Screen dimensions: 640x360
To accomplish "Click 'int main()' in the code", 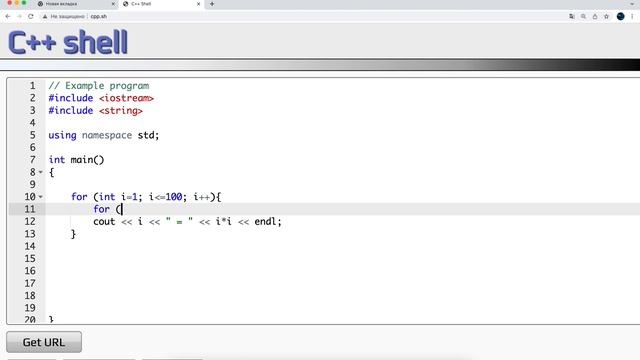I will [76, 160].
